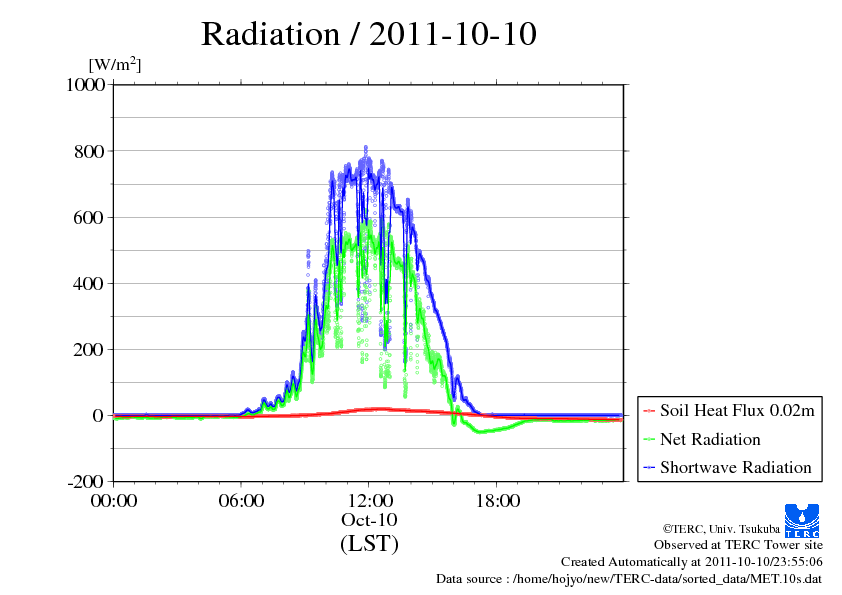Click the blue Shortwave Radiation legend marker
Viewport: 842px width, 595px height.
pyautogui.click(x=649, y=468)
